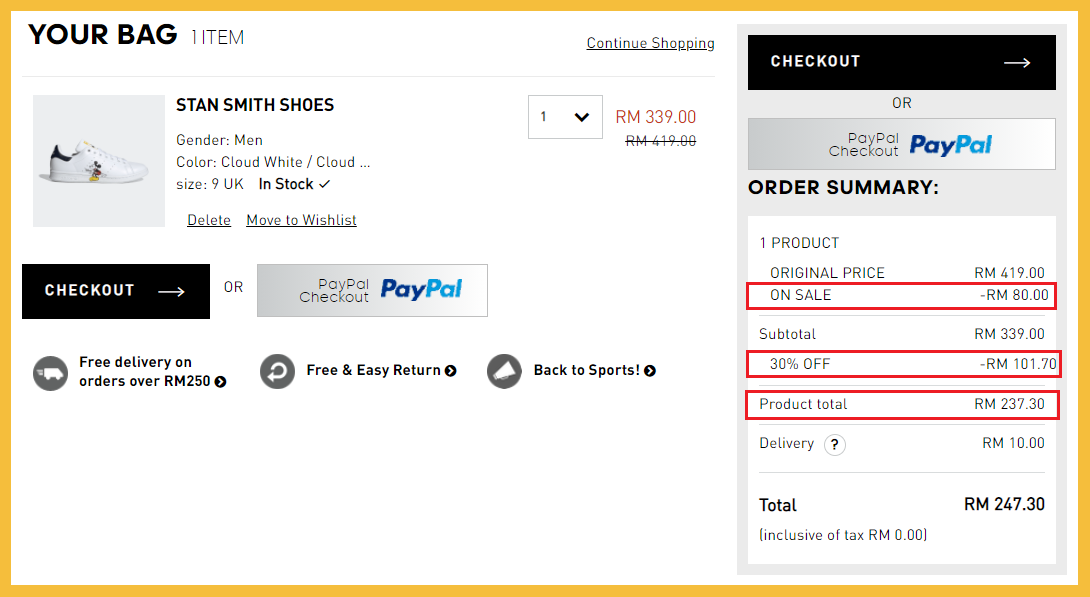This screenshot has width=1090, height=597.
Task: Open the quantity dropdown showing 1
Action: (565, 117)
